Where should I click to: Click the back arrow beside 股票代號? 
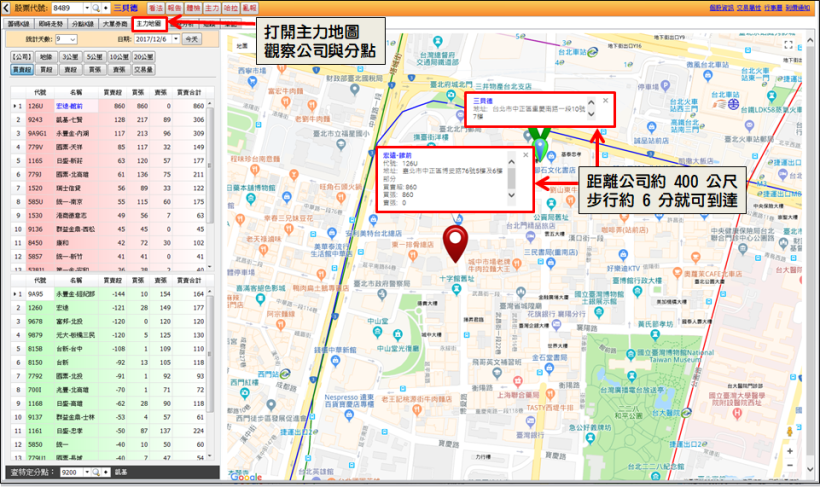(6, 8)
